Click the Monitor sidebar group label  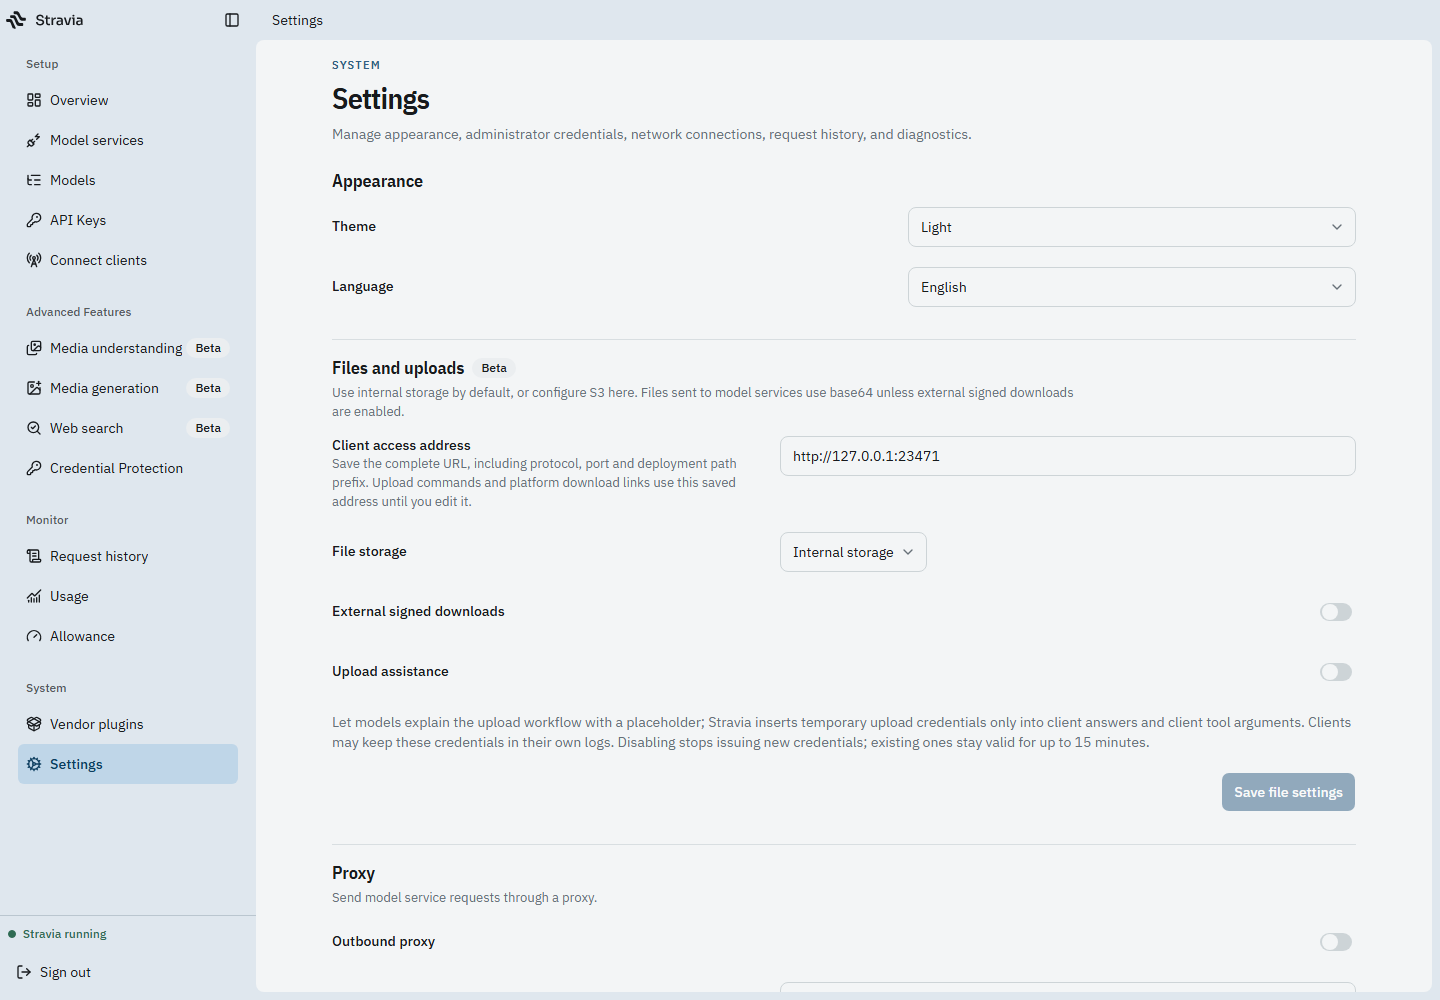coord(47,520)
